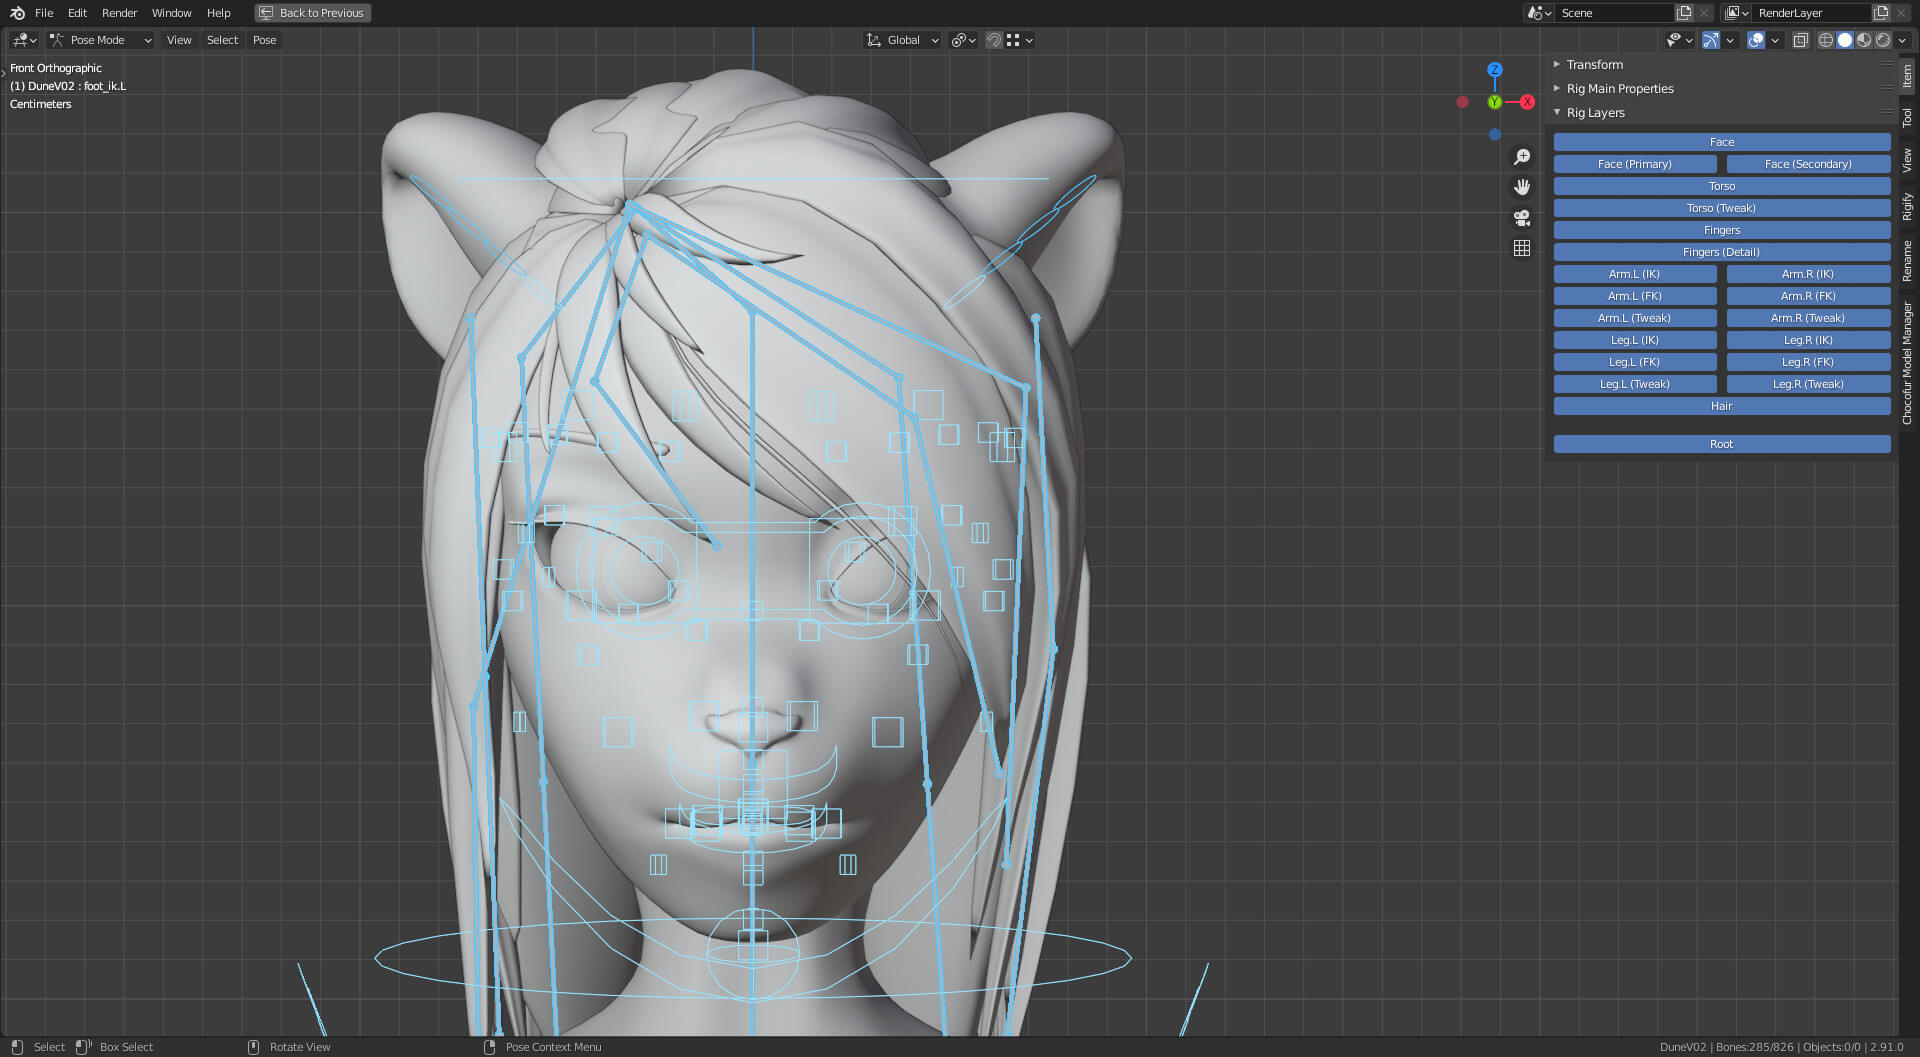Toggle show overlays button
Image resolution: width=1920 pixels, height=1057 pixels.
tap(1756, 40)
